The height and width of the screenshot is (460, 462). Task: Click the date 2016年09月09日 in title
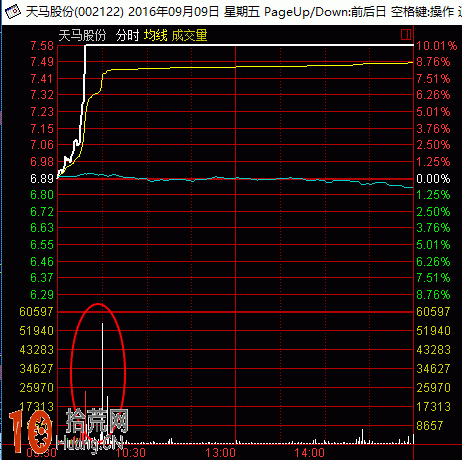pos(173,12)
